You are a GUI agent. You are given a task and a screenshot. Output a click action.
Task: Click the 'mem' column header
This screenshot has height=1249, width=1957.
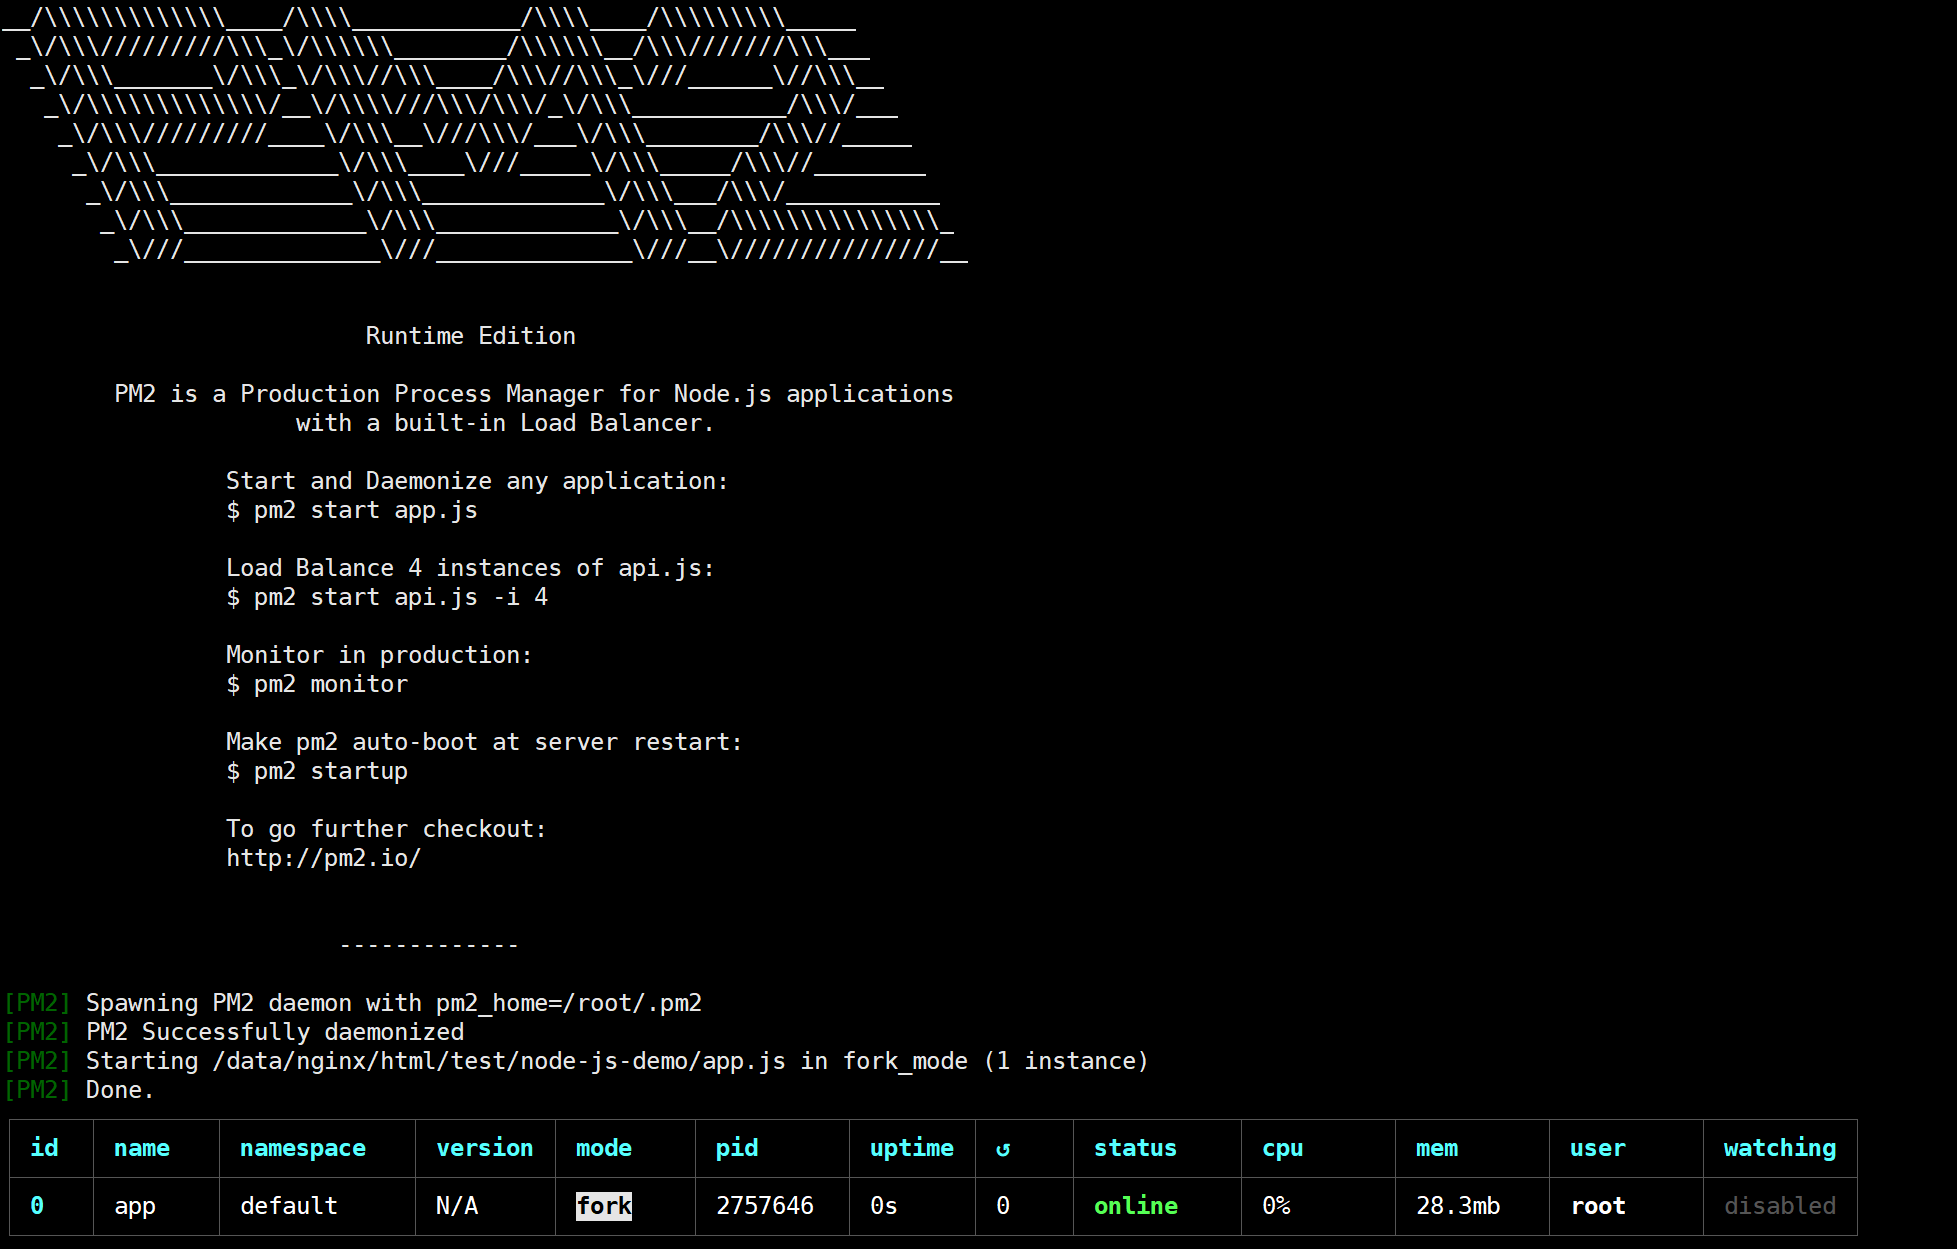(x=1437, y=1148)
